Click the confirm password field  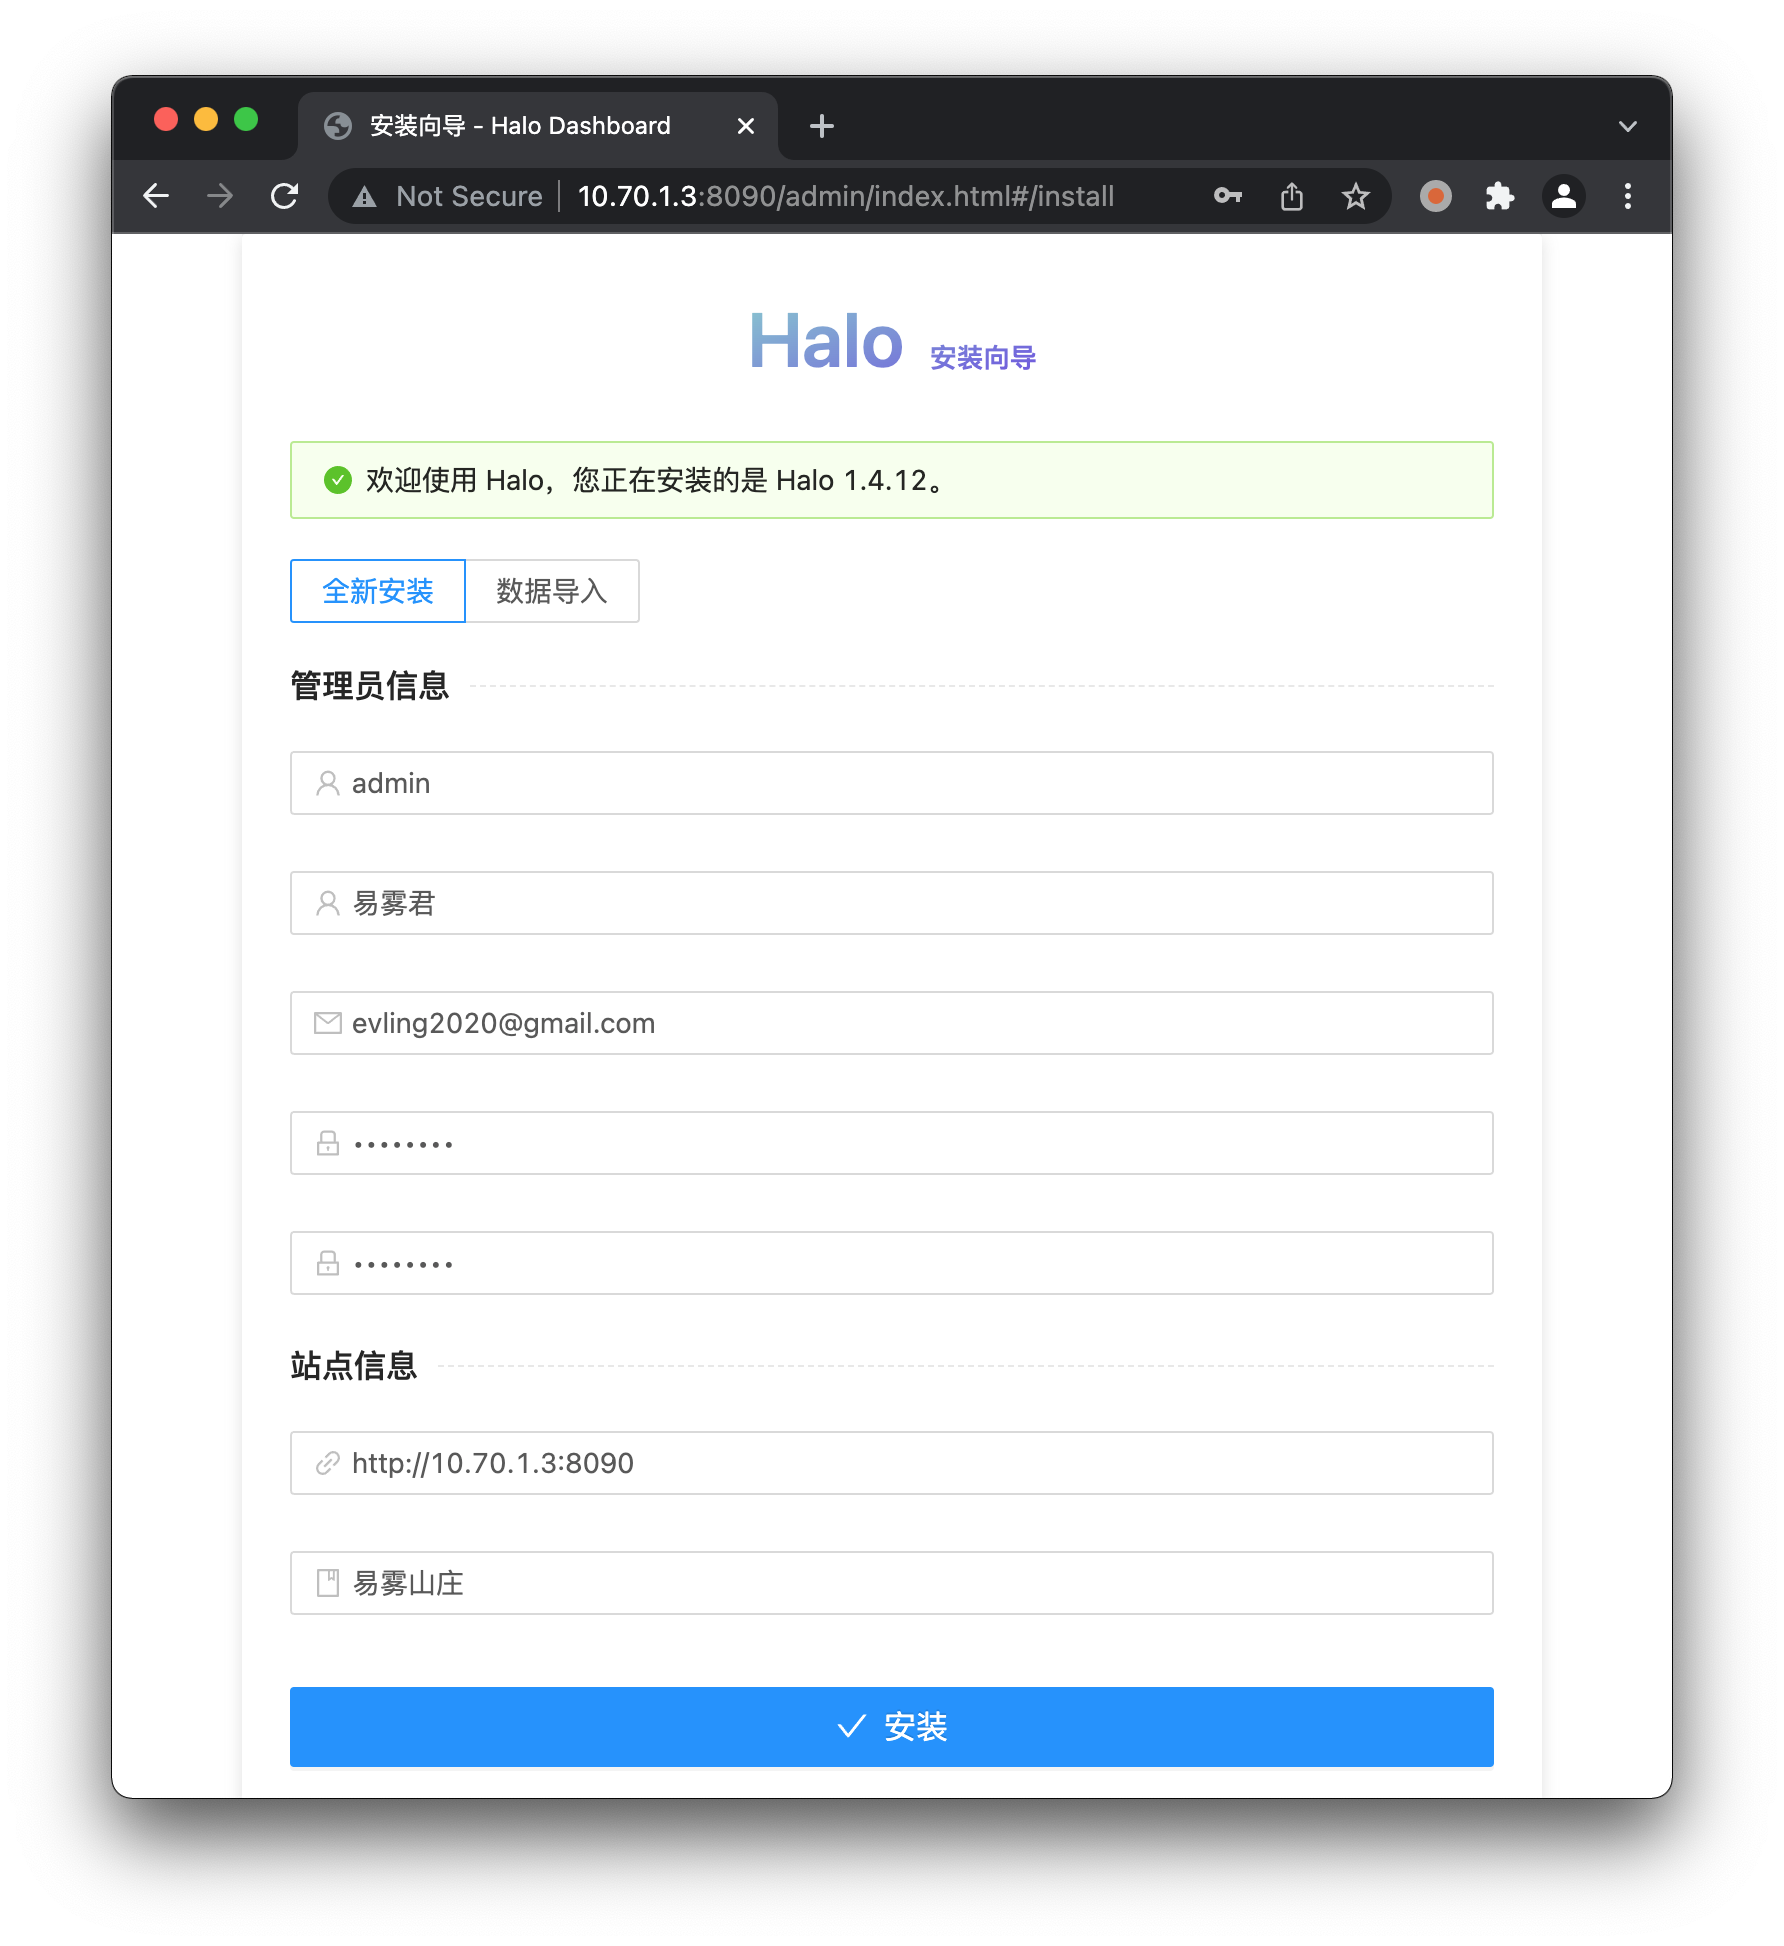tap(892, 1263)
